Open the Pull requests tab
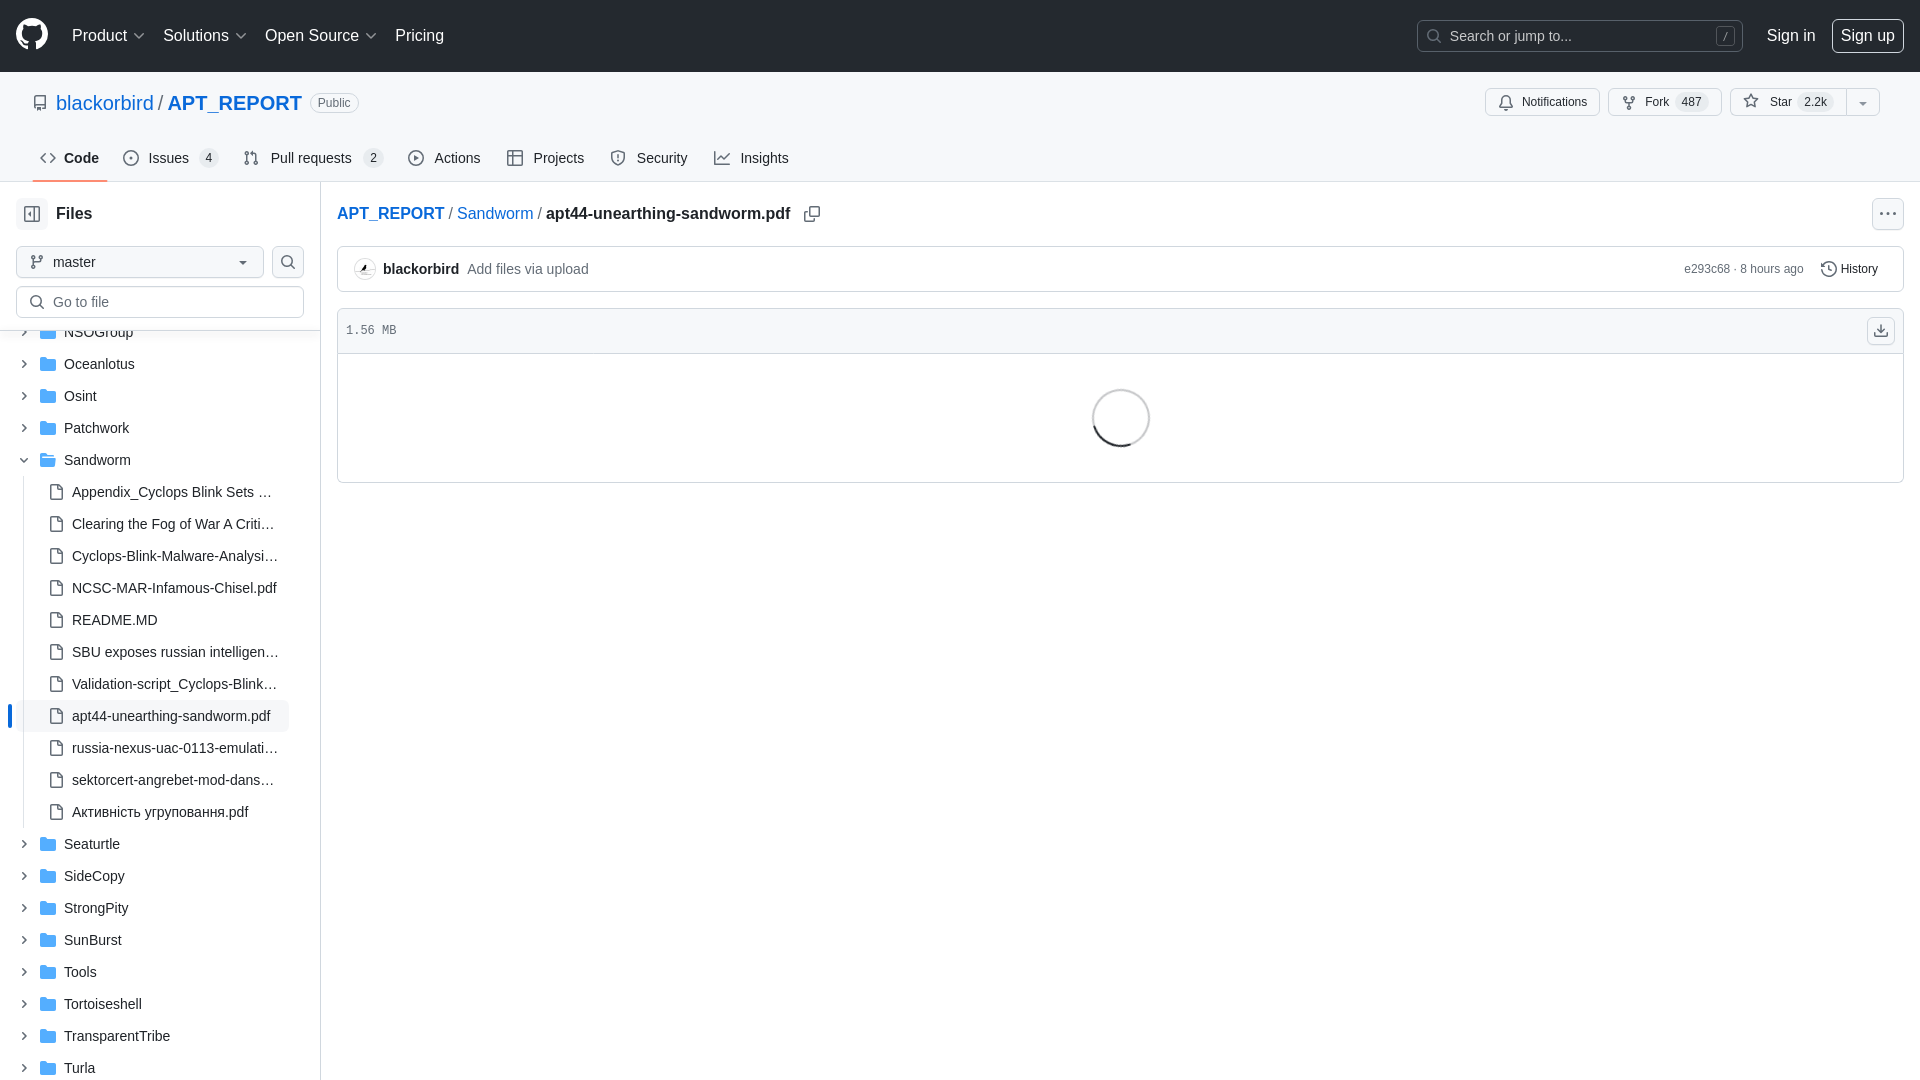This screenshot has height=1080, width=1920. [313, 158]
